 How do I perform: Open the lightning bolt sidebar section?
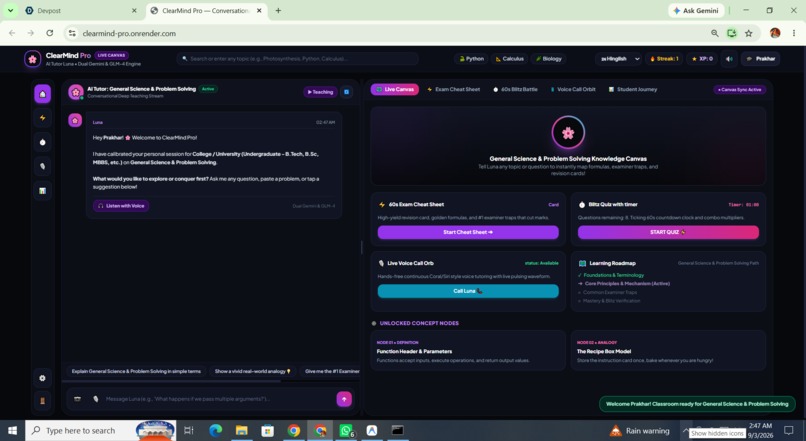[x=43, y=118]
